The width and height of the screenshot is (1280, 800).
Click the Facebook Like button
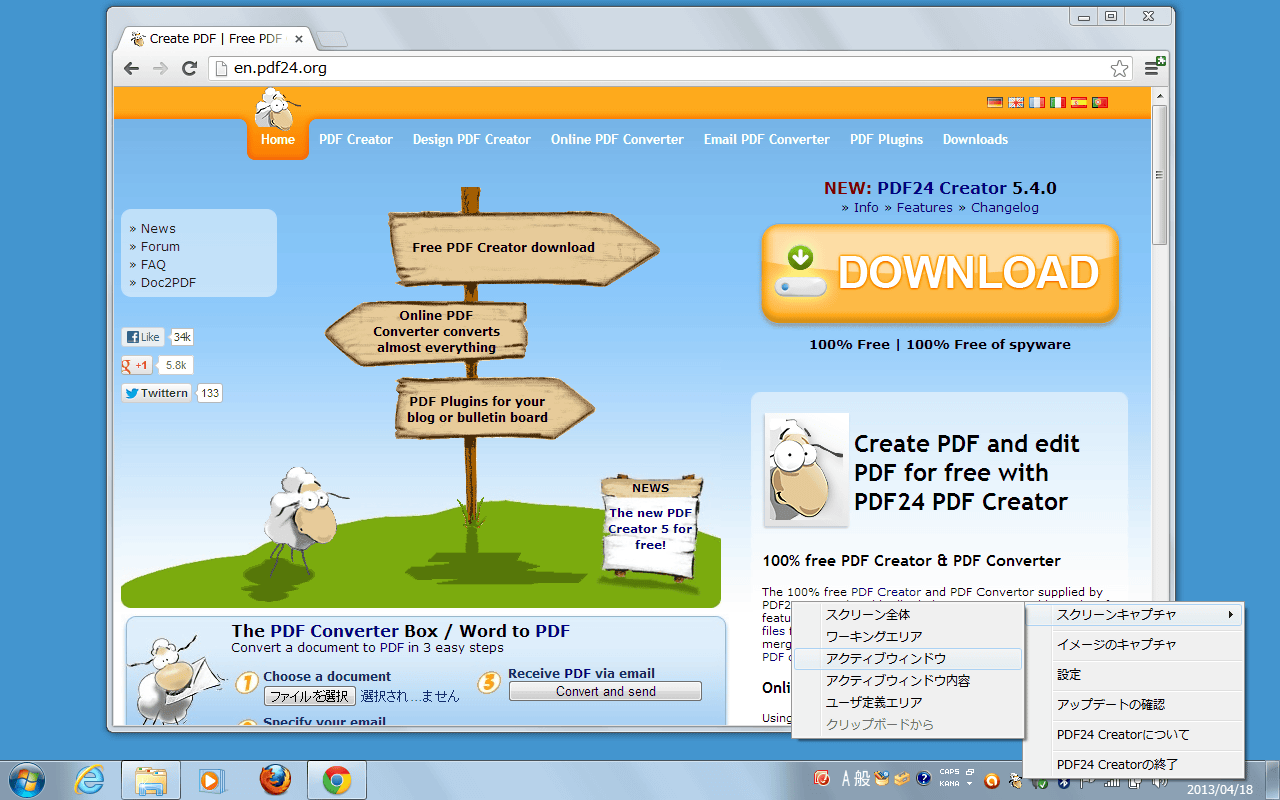tap(143, 337)
